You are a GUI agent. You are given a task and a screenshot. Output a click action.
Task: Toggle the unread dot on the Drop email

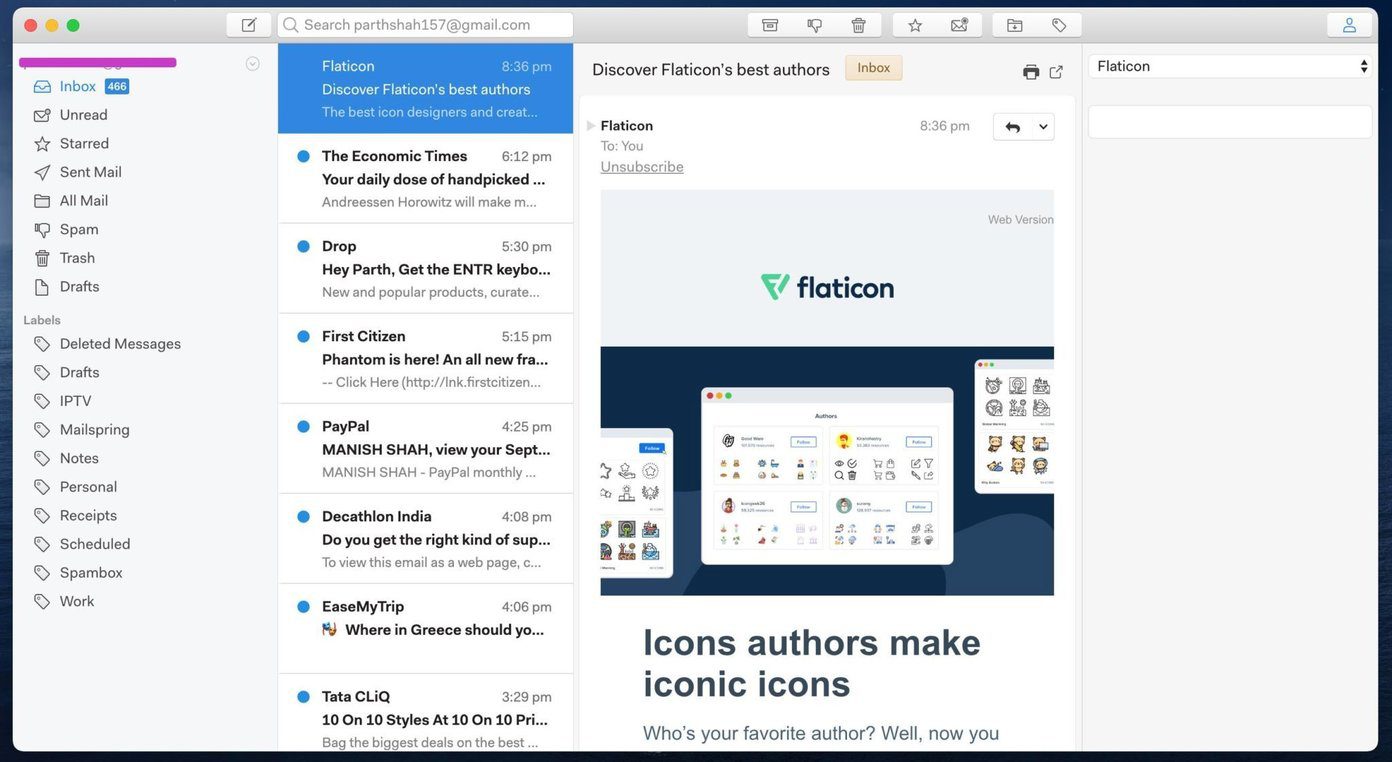[x=303, y=246]
